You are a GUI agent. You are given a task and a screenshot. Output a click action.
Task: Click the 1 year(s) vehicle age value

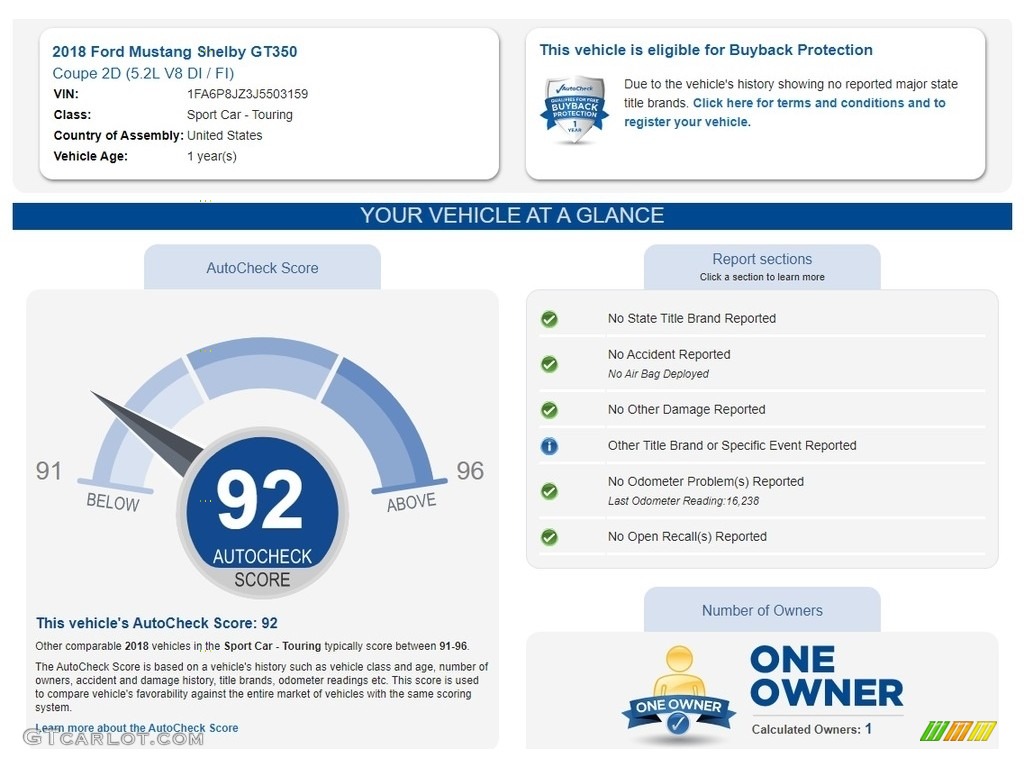point(212,157)
